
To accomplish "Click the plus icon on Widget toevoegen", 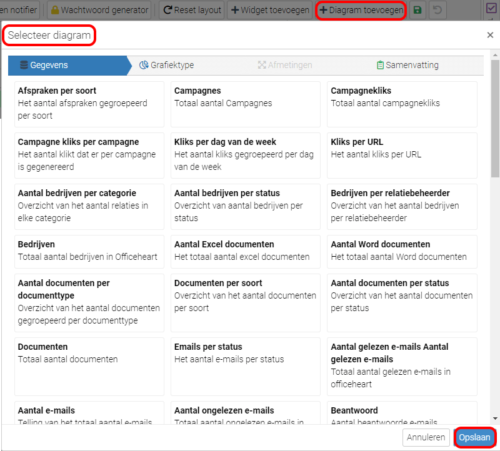I will tap(235, 10).
